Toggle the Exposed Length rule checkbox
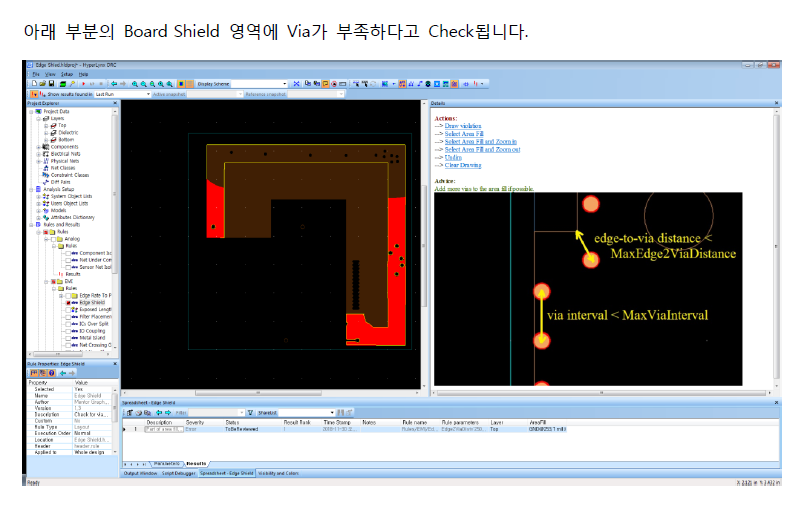The width and height of the screenshot is (798, 512). (x=67, y=309)
